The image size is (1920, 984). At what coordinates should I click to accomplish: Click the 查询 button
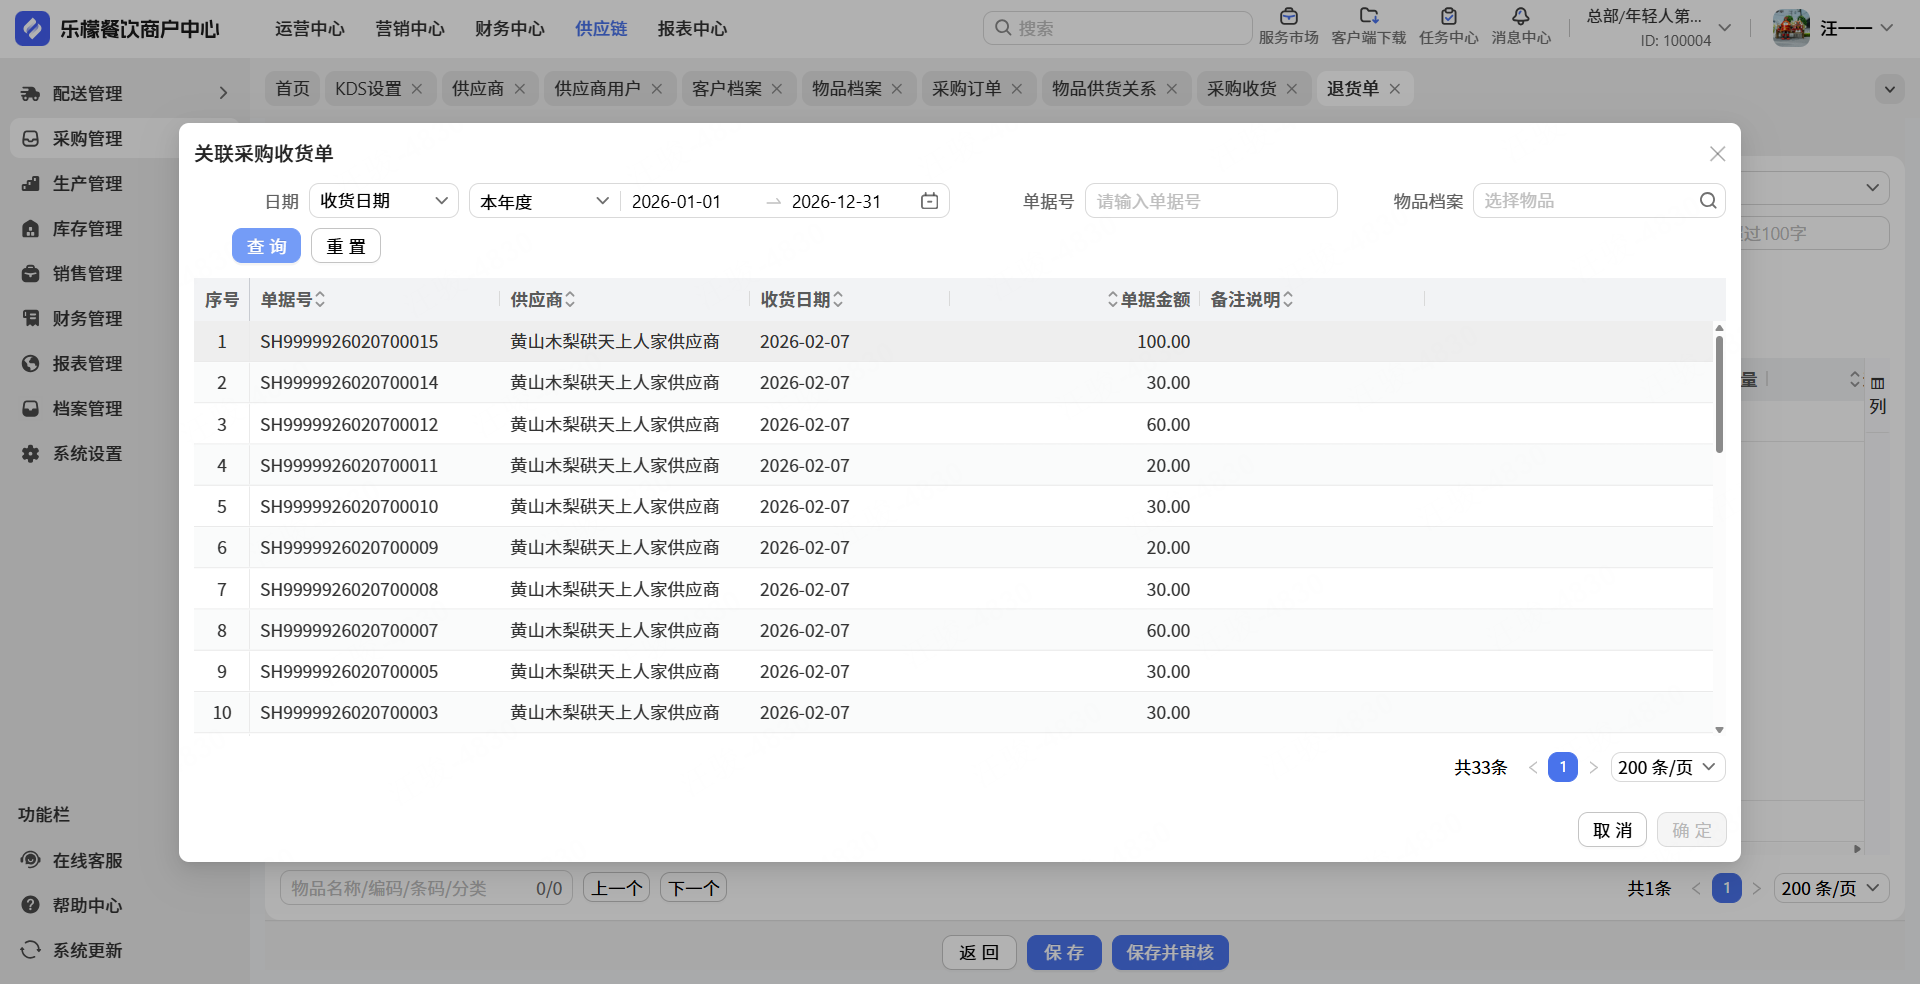pyautogui.click(x=266, y=246)
